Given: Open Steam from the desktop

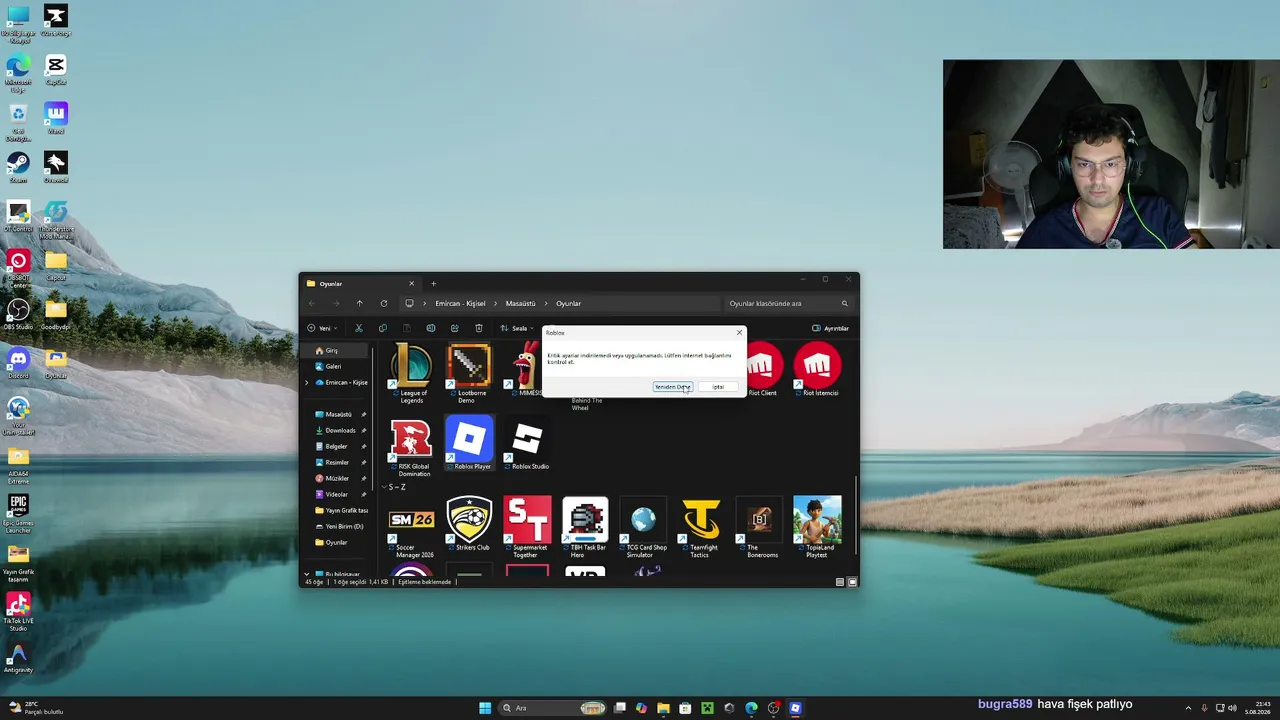Looking at the screenshot, I should click(x=18, y=165).
